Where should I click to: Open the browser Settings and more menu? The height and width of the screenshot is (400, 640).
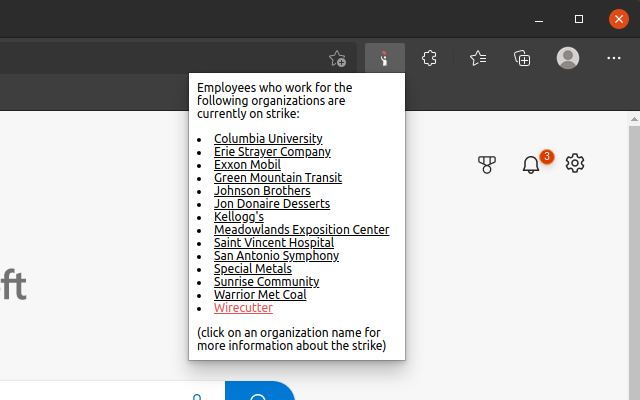point(613,58)
